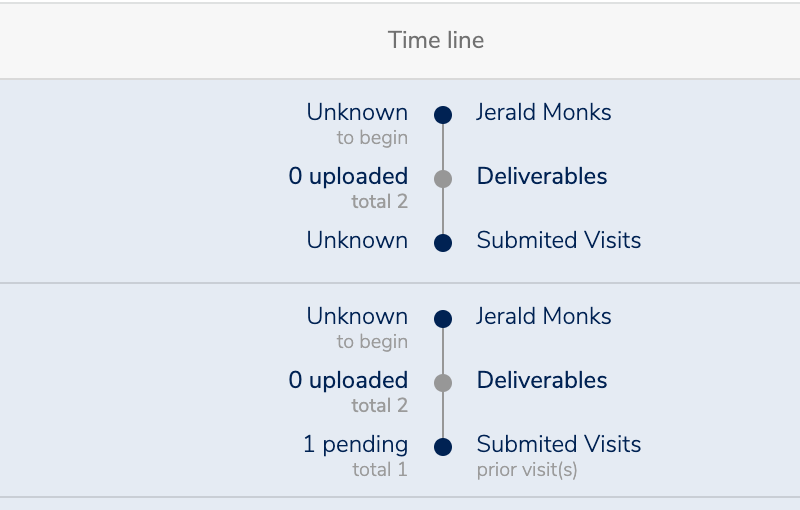Click Jerald Monks marker dot in first row
This screenshot has height=510, width=800.
(x=443, y=115)
